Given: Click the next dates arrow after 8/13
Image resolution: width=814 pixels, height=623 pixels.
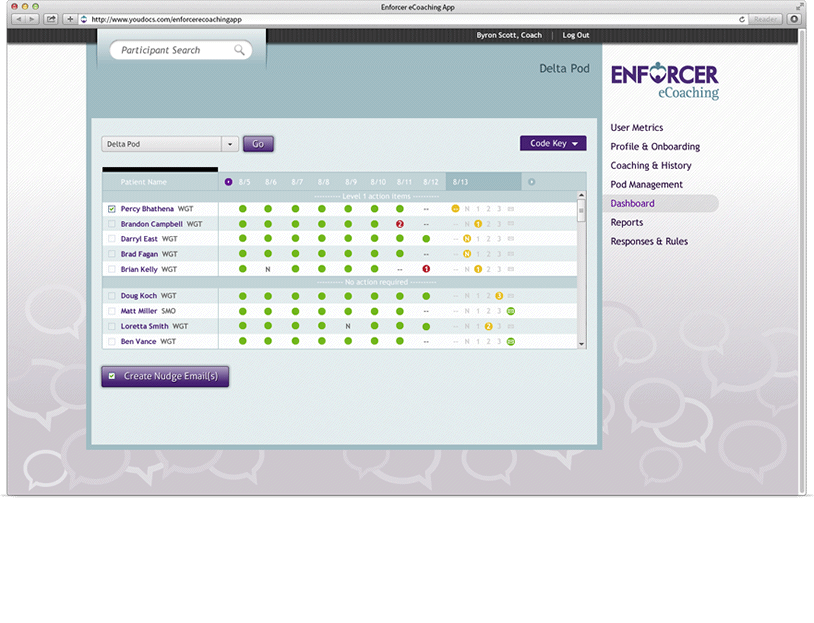Looking at the screenshot, I should pos(531,182).
